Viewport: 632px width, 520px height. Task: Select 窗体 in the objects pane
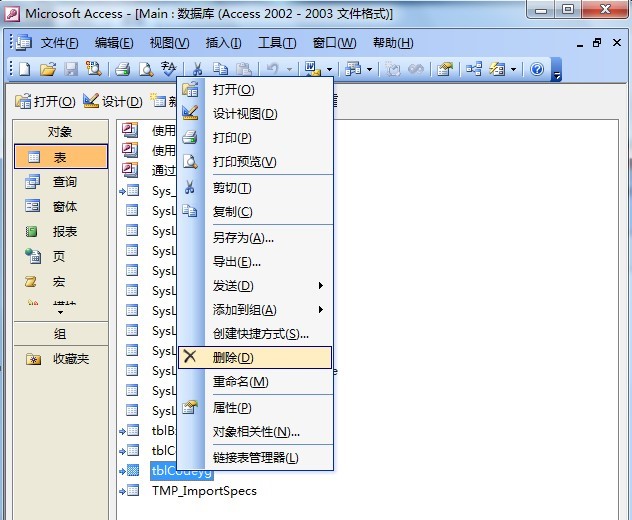[61, 206]
